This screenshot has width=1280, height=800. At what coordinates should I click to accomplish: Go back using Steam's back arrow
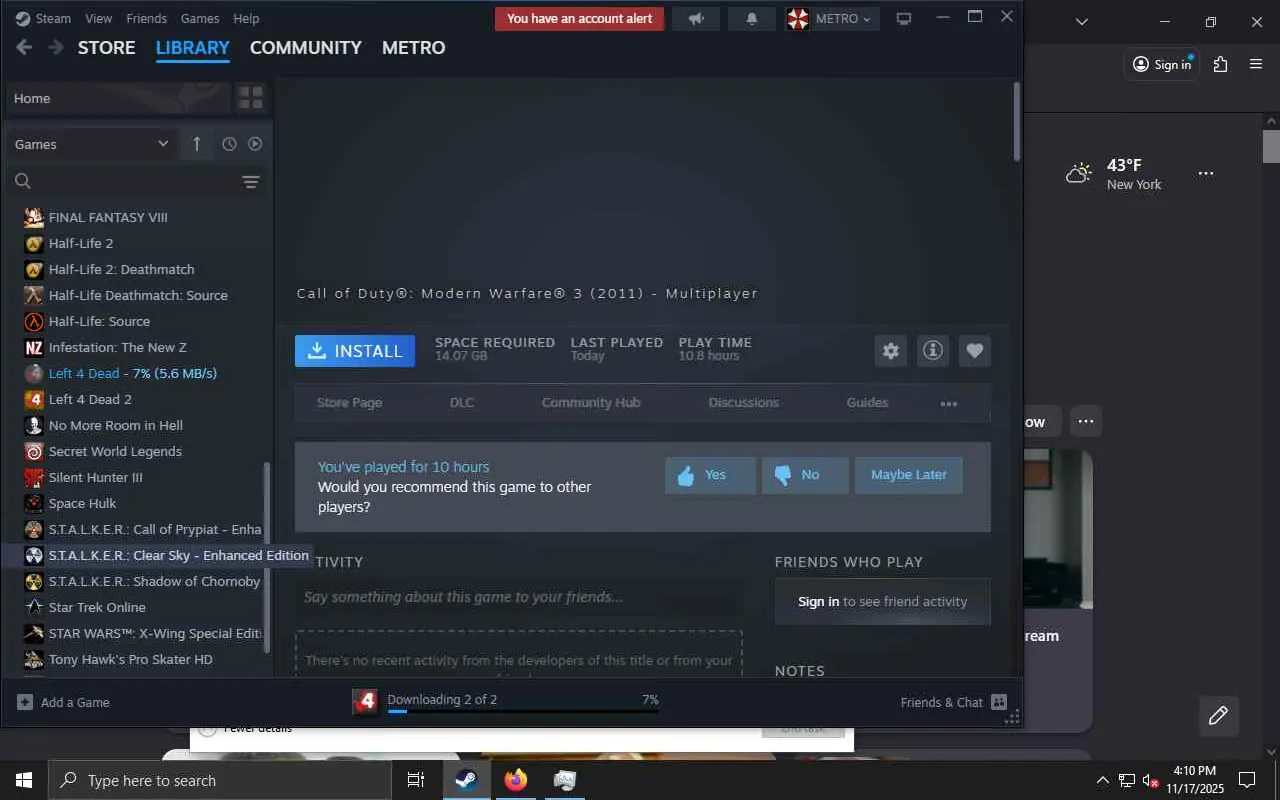click(24, 47)
